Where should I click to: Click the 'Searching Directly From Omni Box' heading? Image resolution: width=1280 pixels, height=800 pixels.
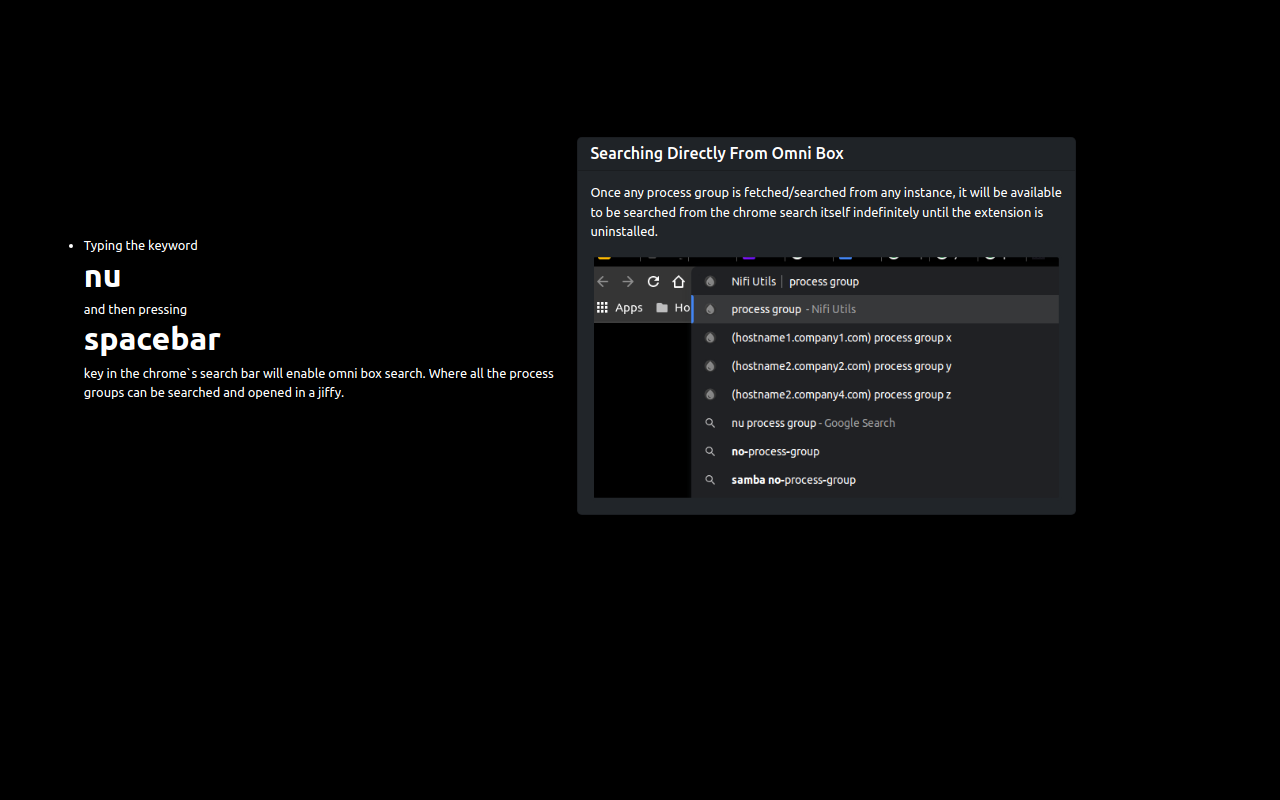pyautogui.click(x=717, y=153)
